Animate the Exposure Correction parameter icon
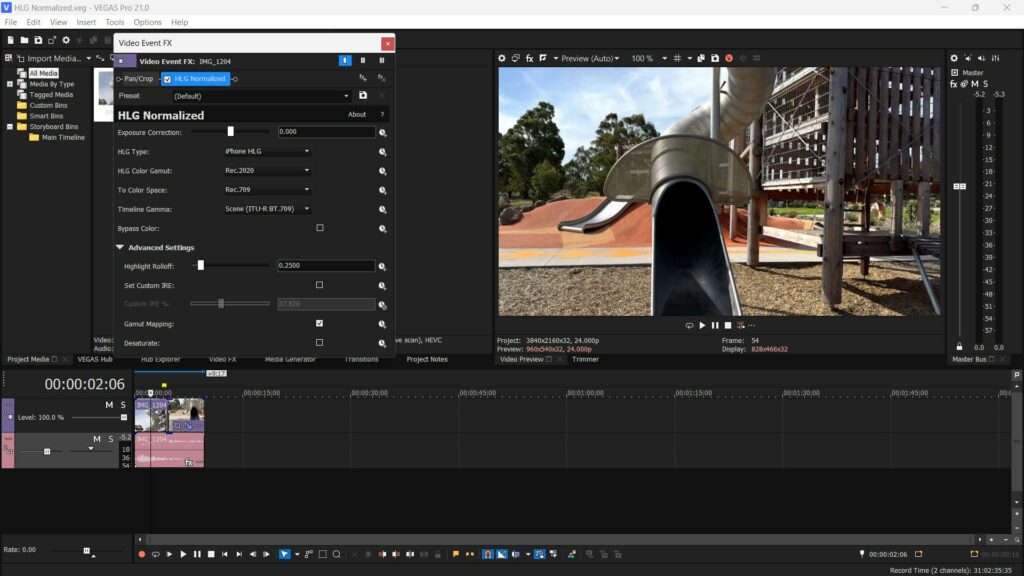 tap(382, 132)
